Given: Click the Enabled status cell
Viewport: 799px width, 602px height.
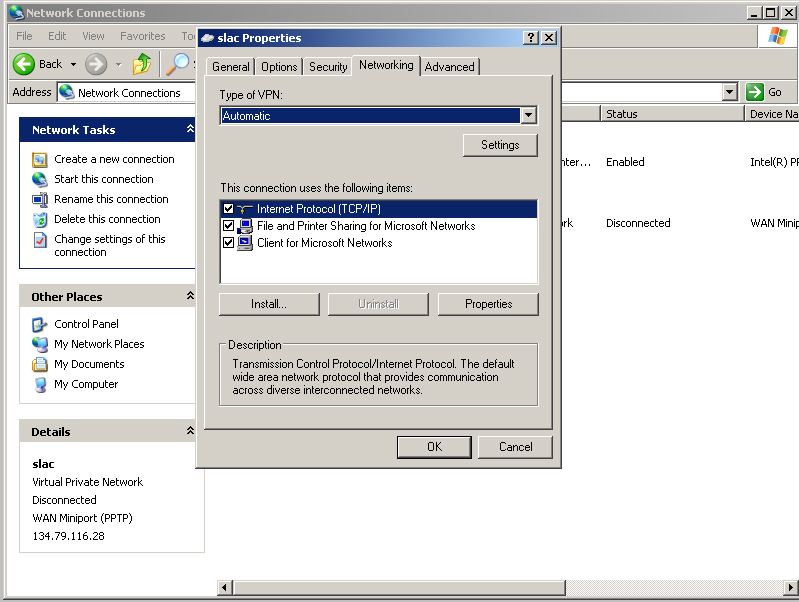Looking at the screenshot, I should [x=625, y=162].
